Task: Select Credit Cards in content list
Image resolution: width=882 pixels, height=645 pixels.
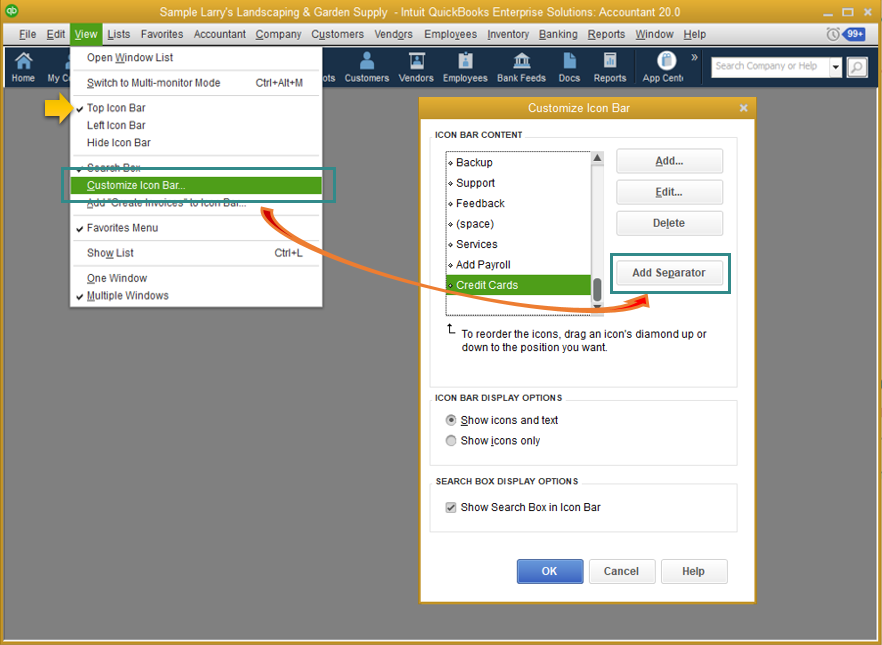Action: point(518,285)
